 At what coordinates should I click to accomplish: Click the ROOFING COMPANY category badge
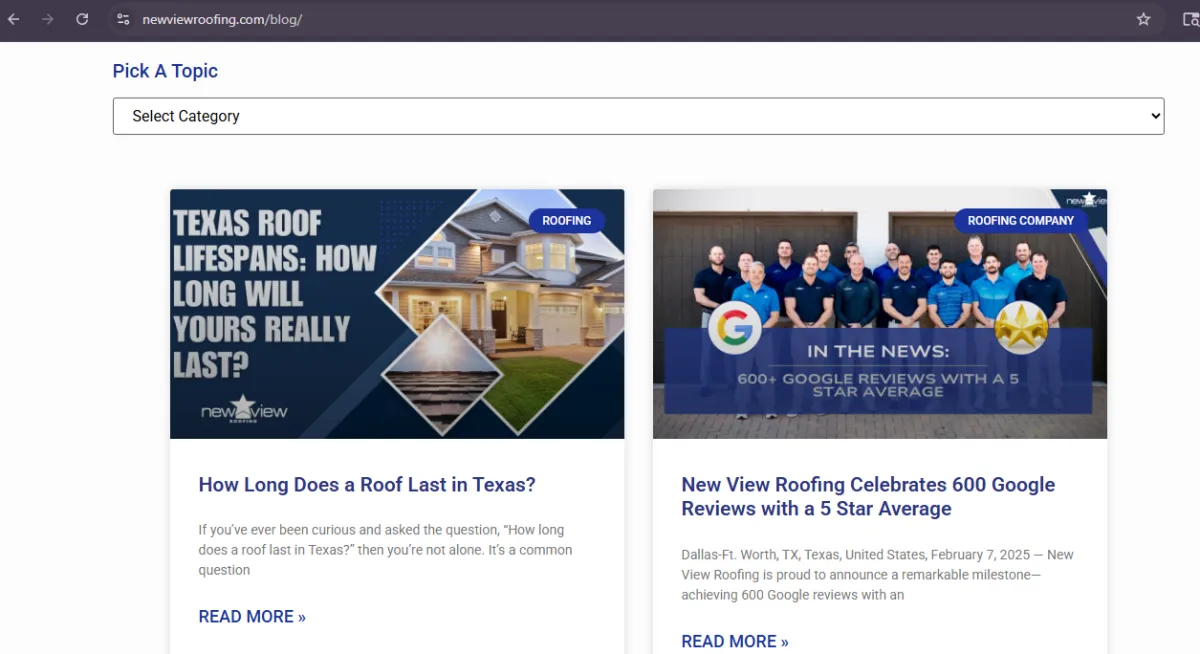1020,220
